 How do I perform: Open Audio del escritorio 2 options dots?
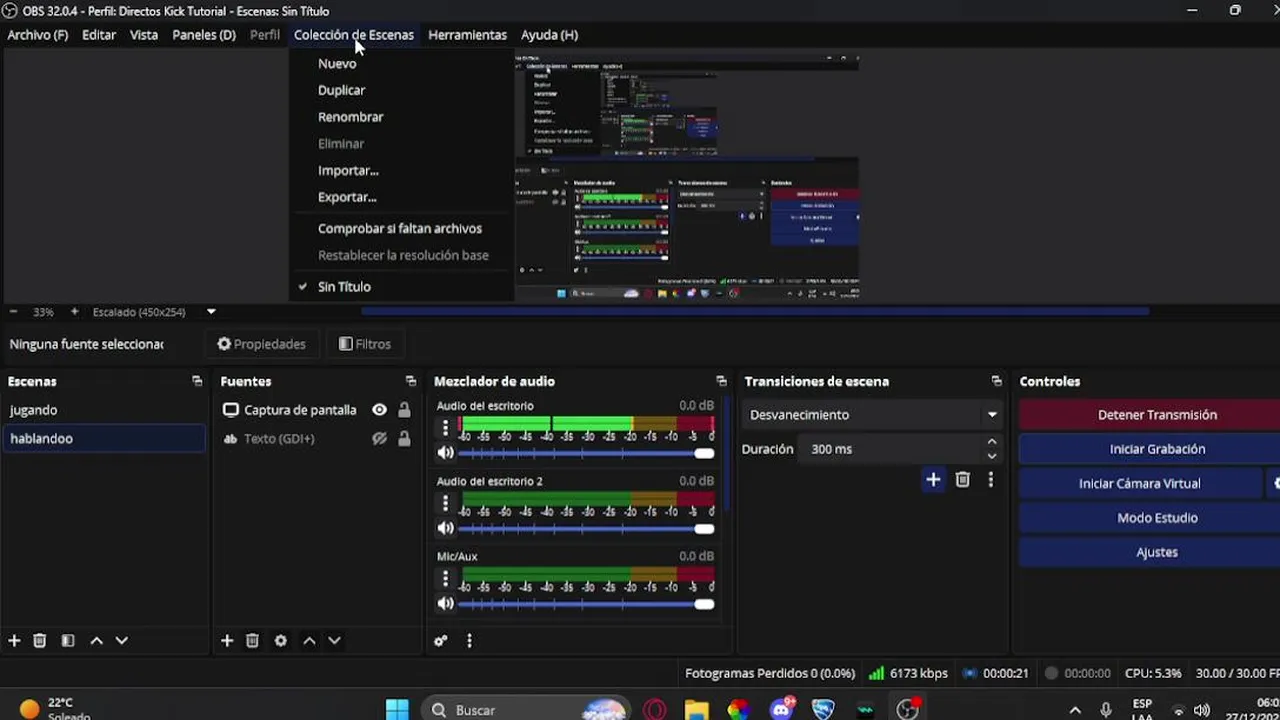click(x=446, y=503)
